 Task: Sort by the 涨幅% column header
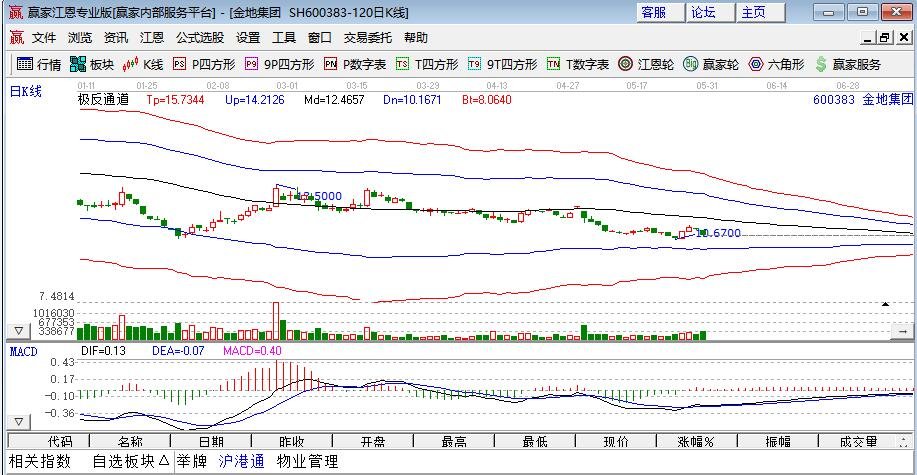tap(697, 442)
